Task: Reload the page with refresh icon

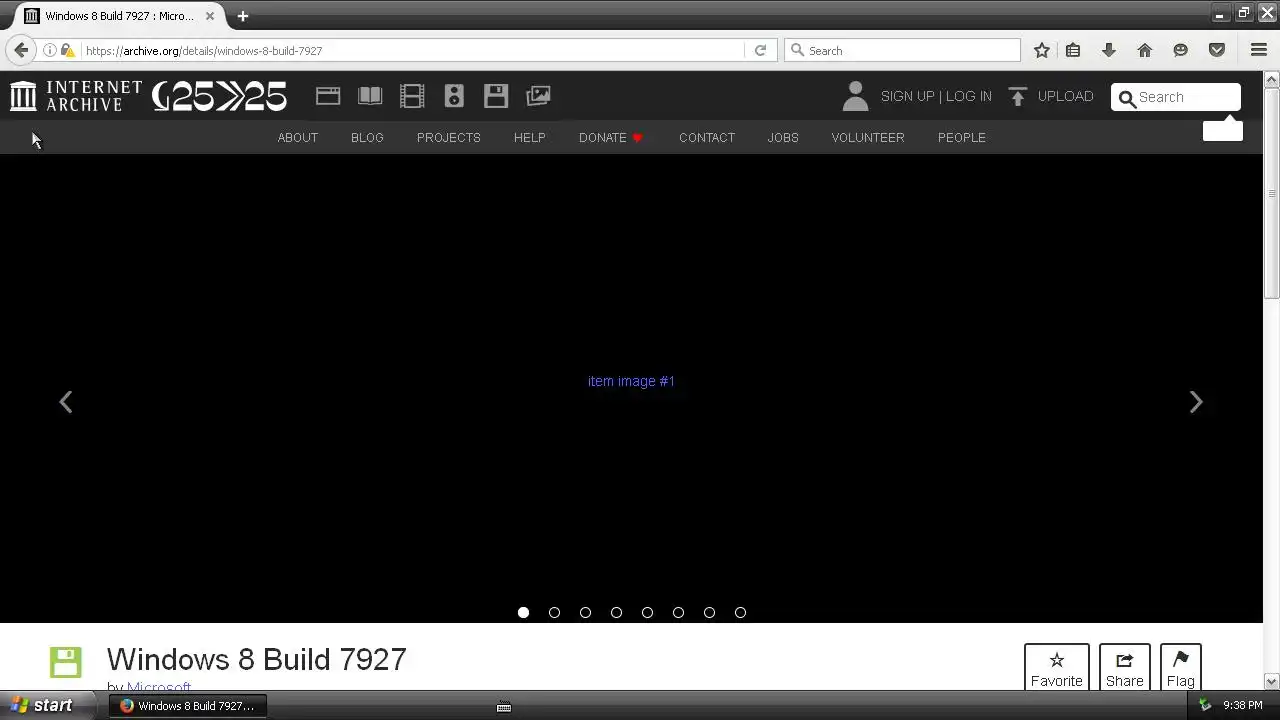Action: click(760, 50)
